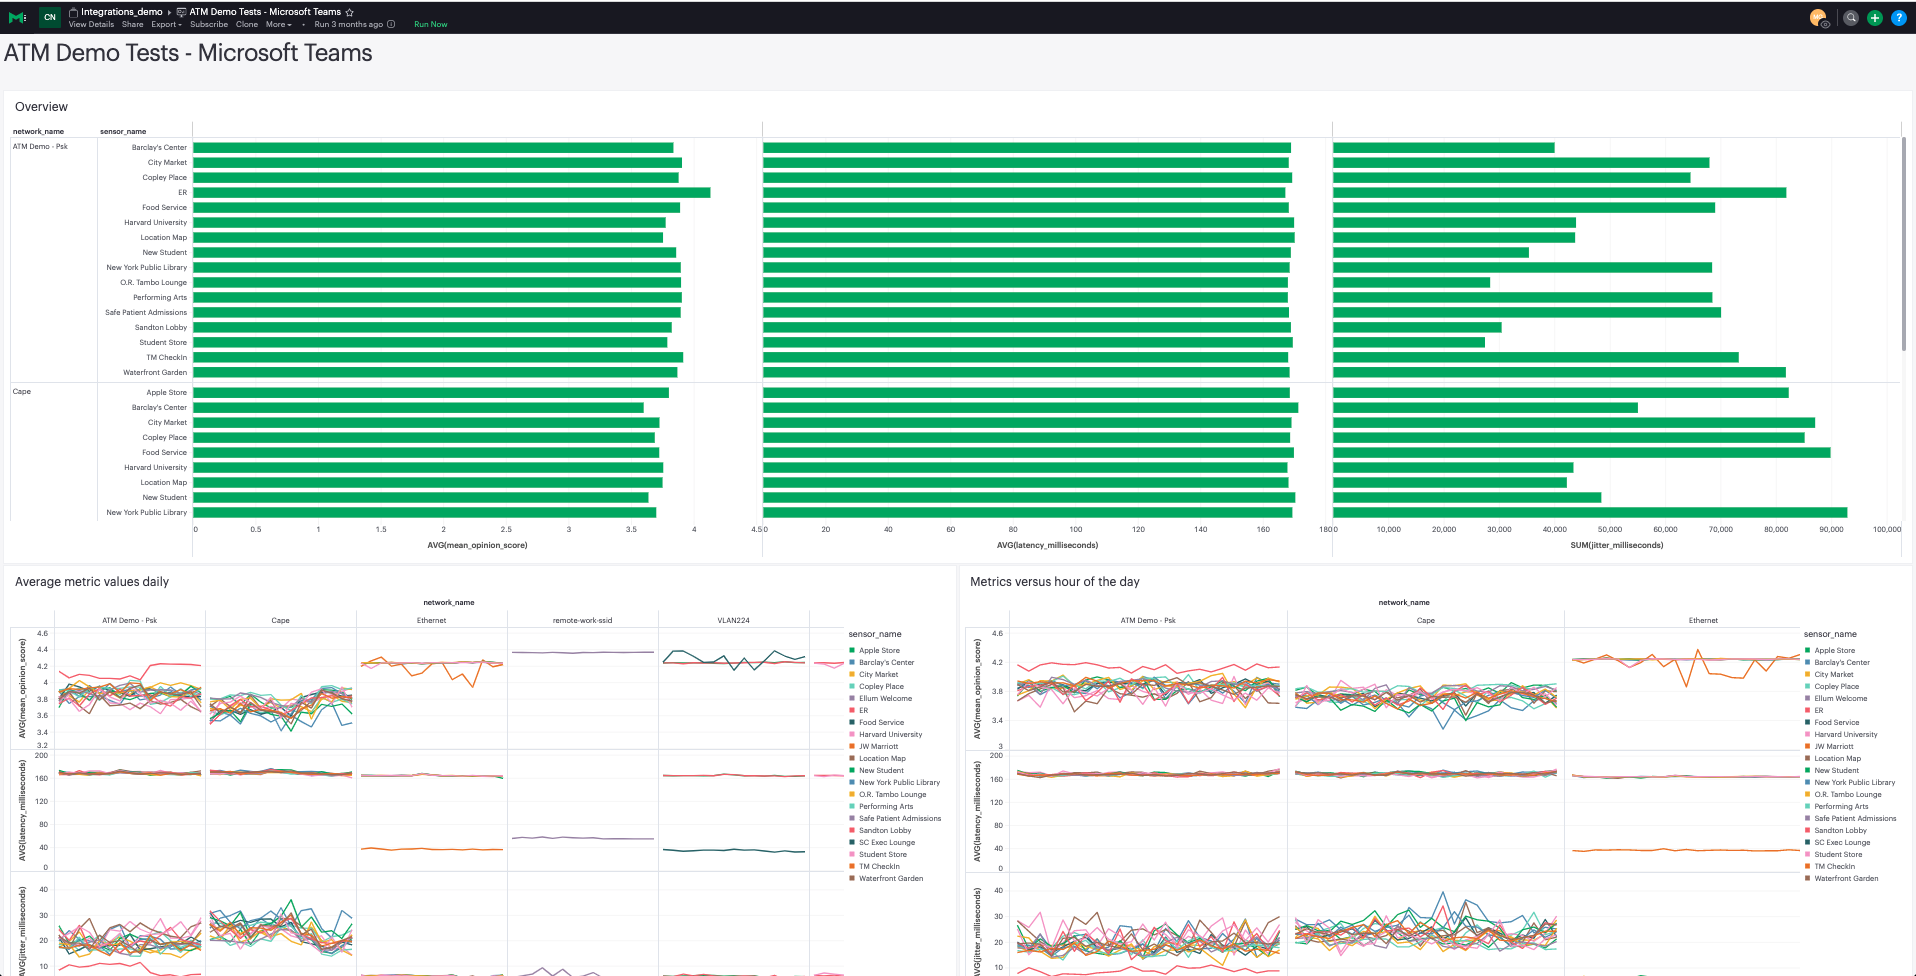
Task: Click the ER mean opinion score bar
Action: pos(452,192)
